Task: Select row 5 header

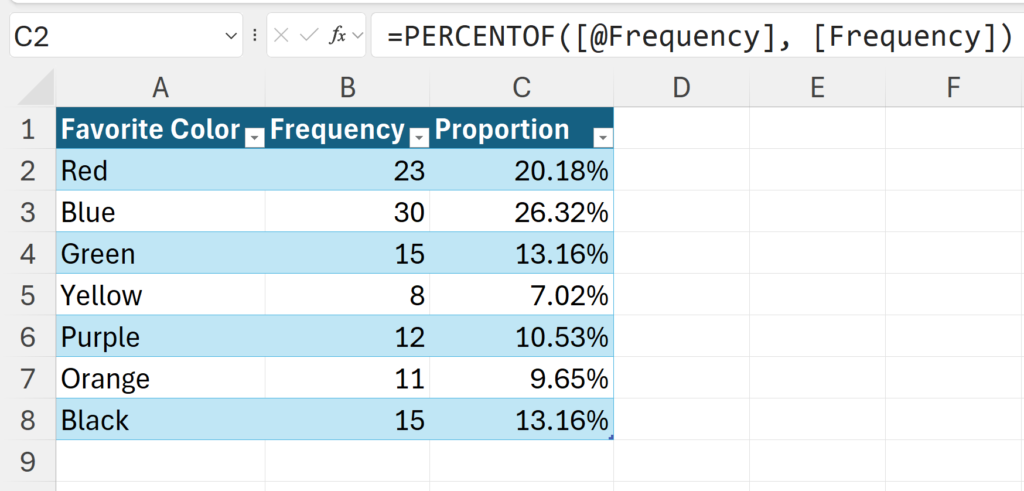Action: (x=27, y=295)
